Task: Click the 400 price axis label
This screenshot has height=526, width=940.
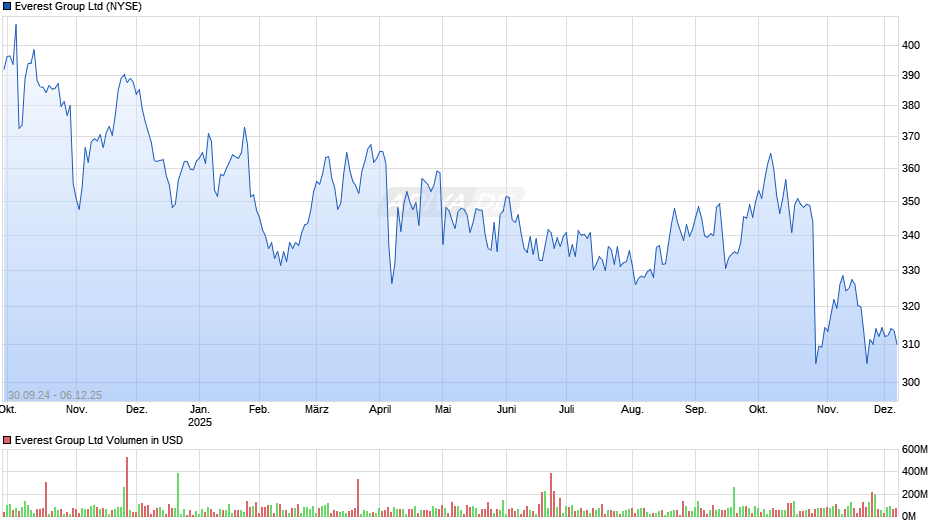Action: click(911, 46)
